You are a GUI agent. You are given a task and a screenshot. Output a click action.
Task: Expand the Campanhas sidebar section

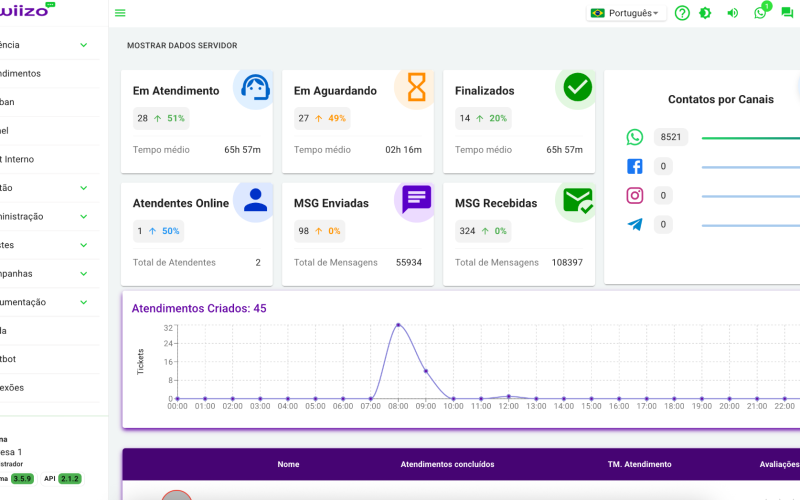40,273
